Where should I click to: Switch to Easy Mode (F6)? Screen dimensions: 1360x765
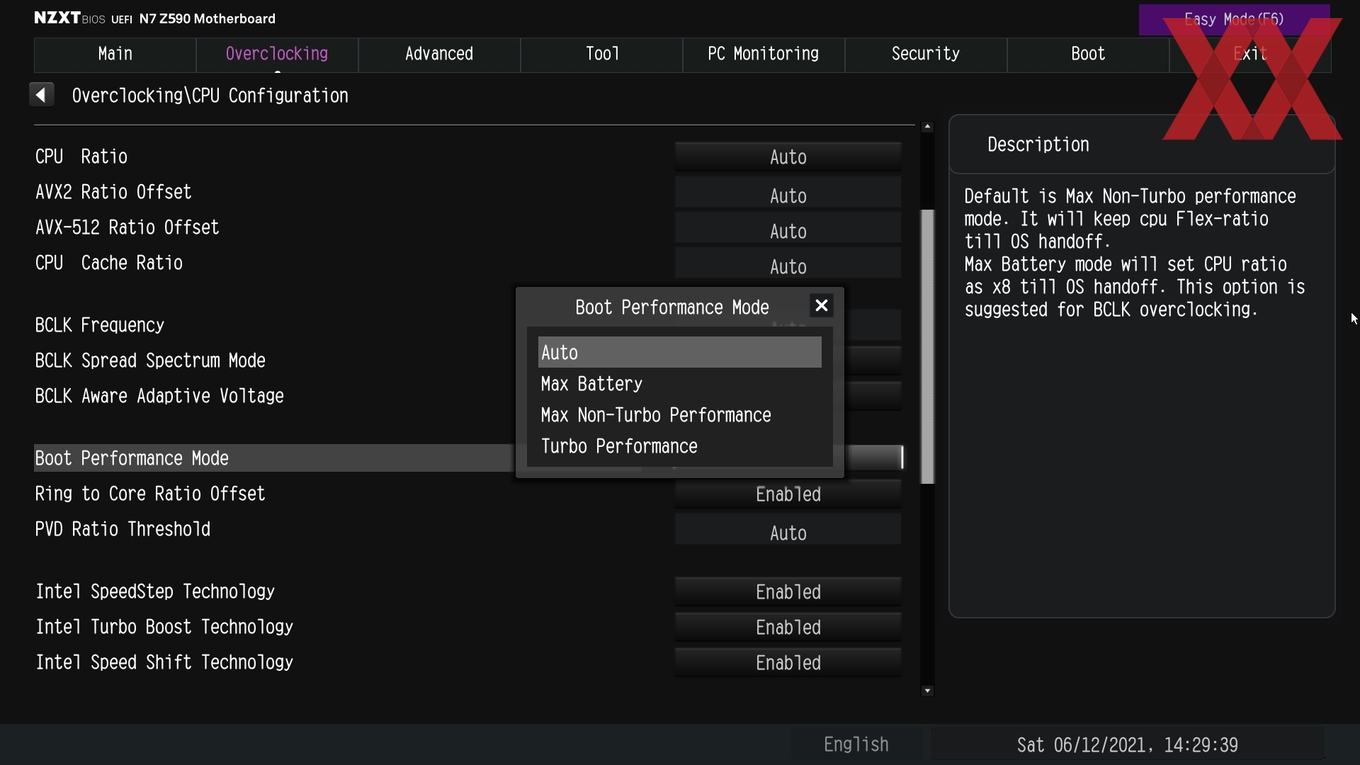pos(1234,19)
